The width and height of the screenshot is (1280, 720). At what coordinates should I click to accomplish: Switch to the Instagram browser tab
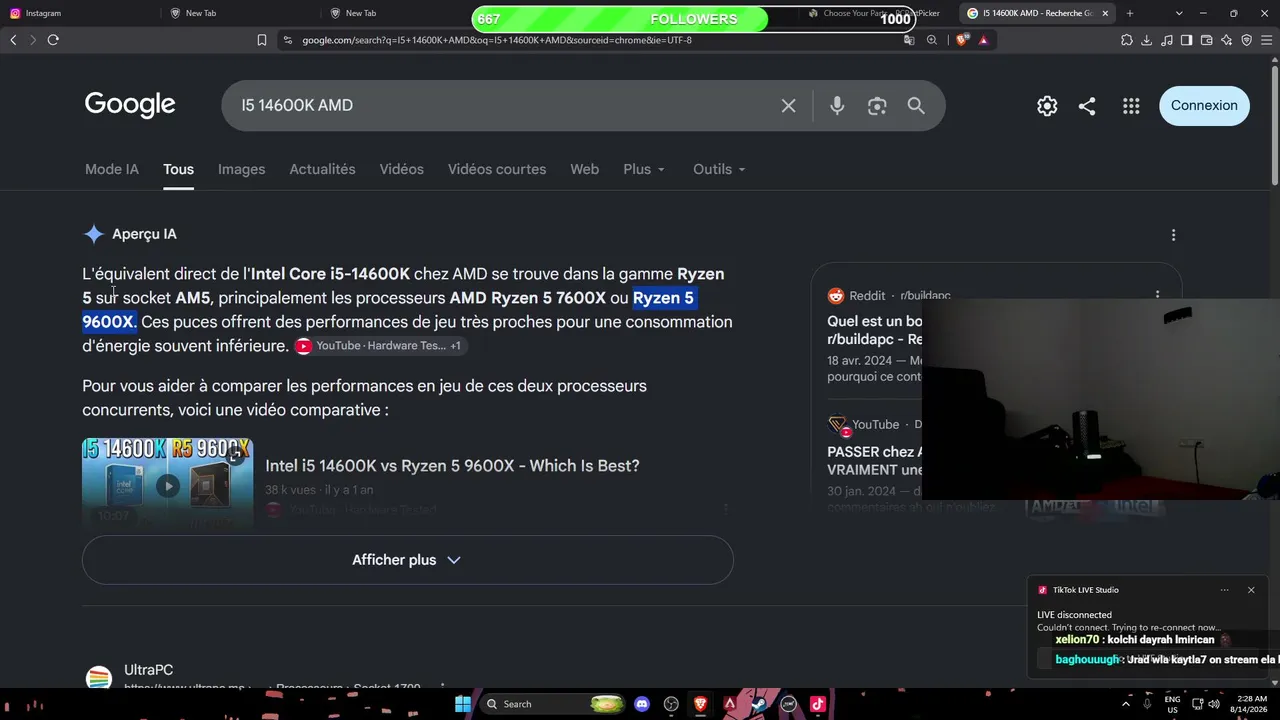tap(80, 13)
